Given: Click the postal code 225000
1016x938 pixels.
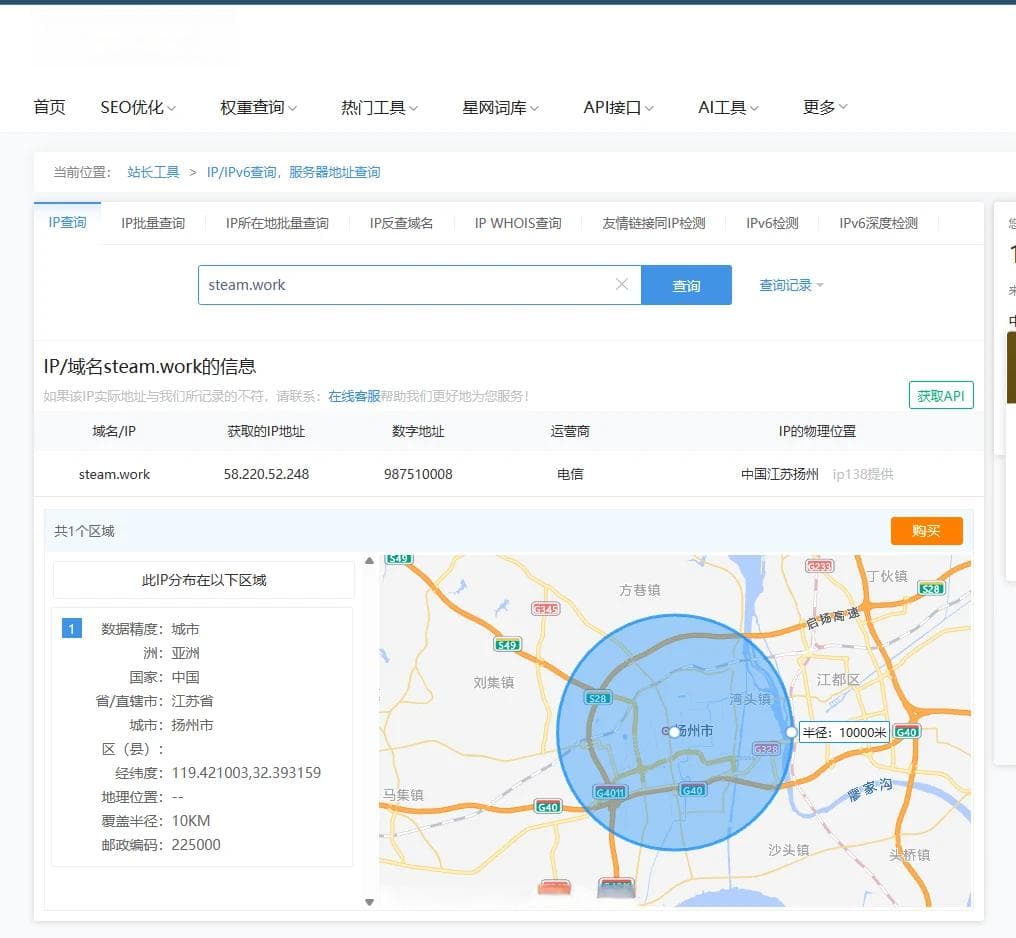Looking at the screenshot, I should click(x=196, y=845).
